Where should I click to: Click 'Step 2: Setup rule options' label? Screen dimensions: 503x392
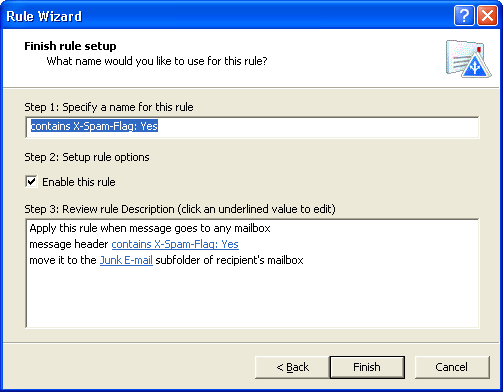[x=87, y=157]
